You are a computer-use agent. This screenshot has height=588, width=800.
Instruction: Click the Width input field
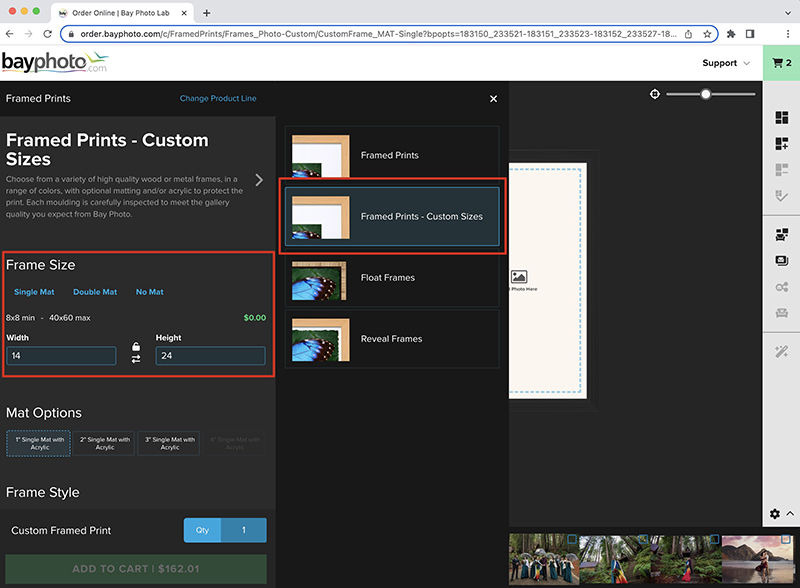pyautogui.click(x=61, y=356)
